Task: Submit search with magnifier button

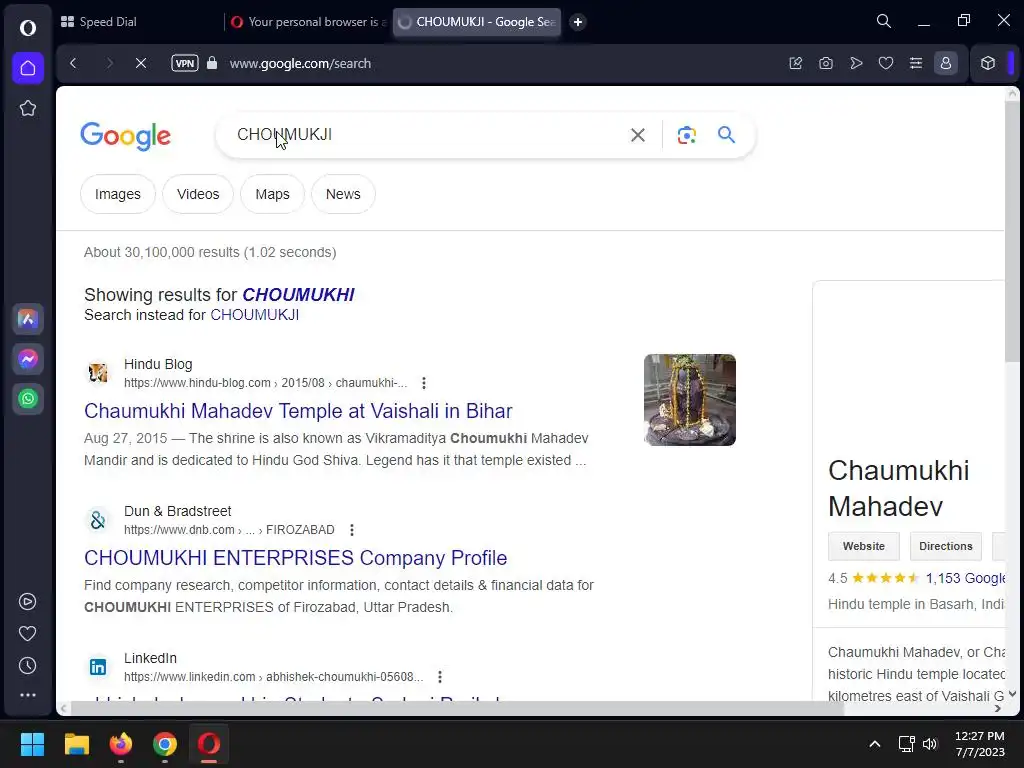Action: (726, 135)
